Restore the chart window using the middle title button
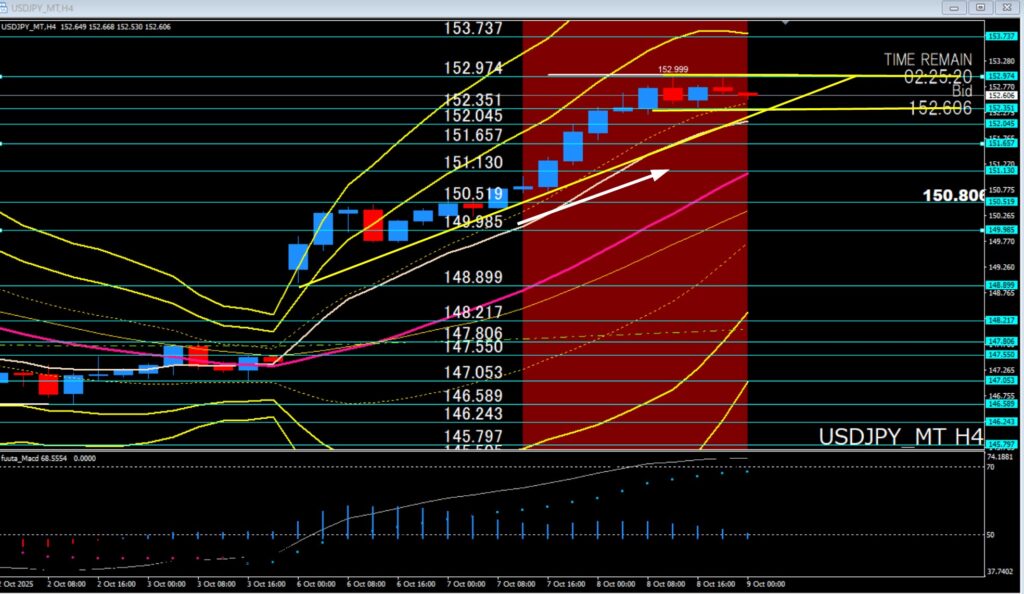This screenshot has height=594, width=1024. pos(979,7)
